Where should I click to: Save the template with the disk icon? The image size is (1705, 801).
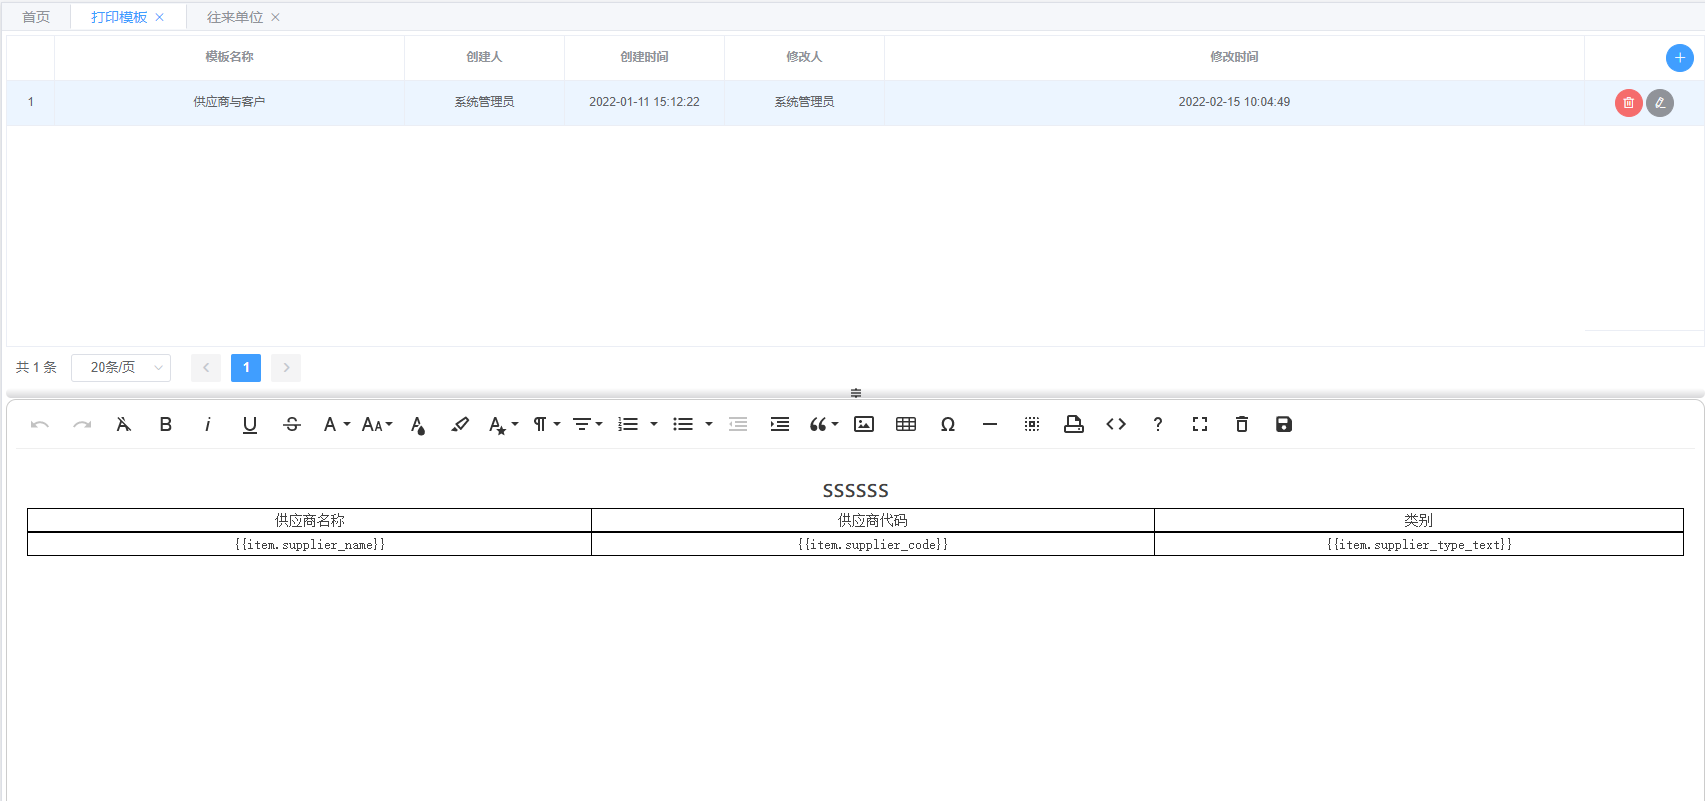1284,425
